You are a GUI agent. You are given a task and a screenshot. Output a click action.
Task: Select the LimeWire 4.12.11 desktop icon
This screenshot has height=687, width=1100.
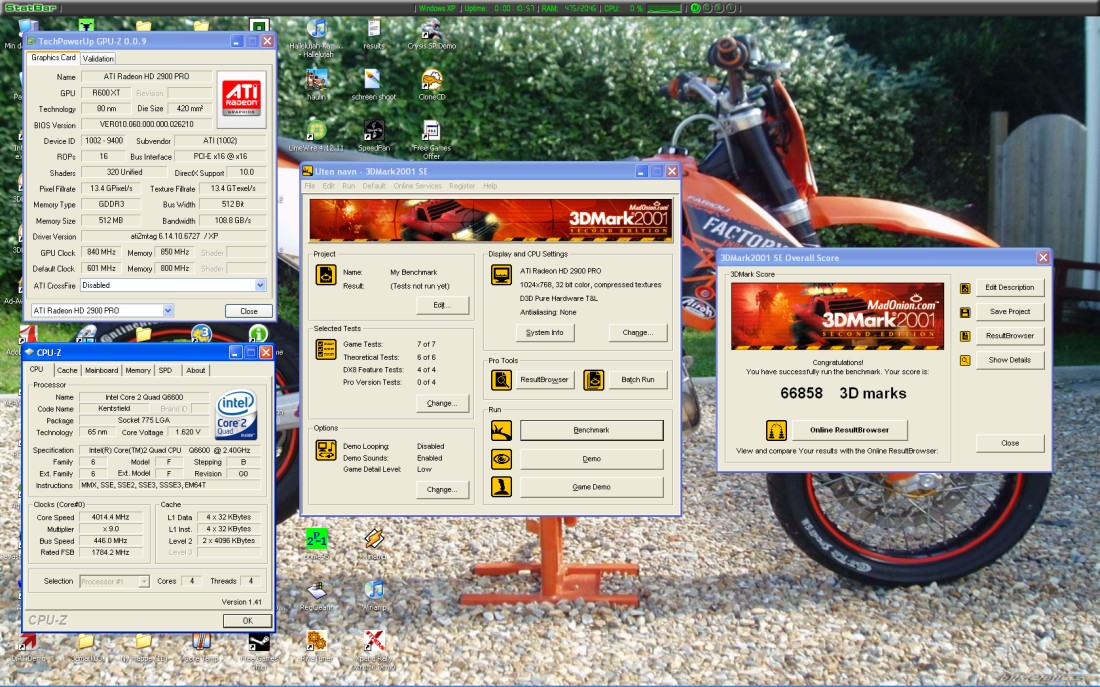(316, 135)
